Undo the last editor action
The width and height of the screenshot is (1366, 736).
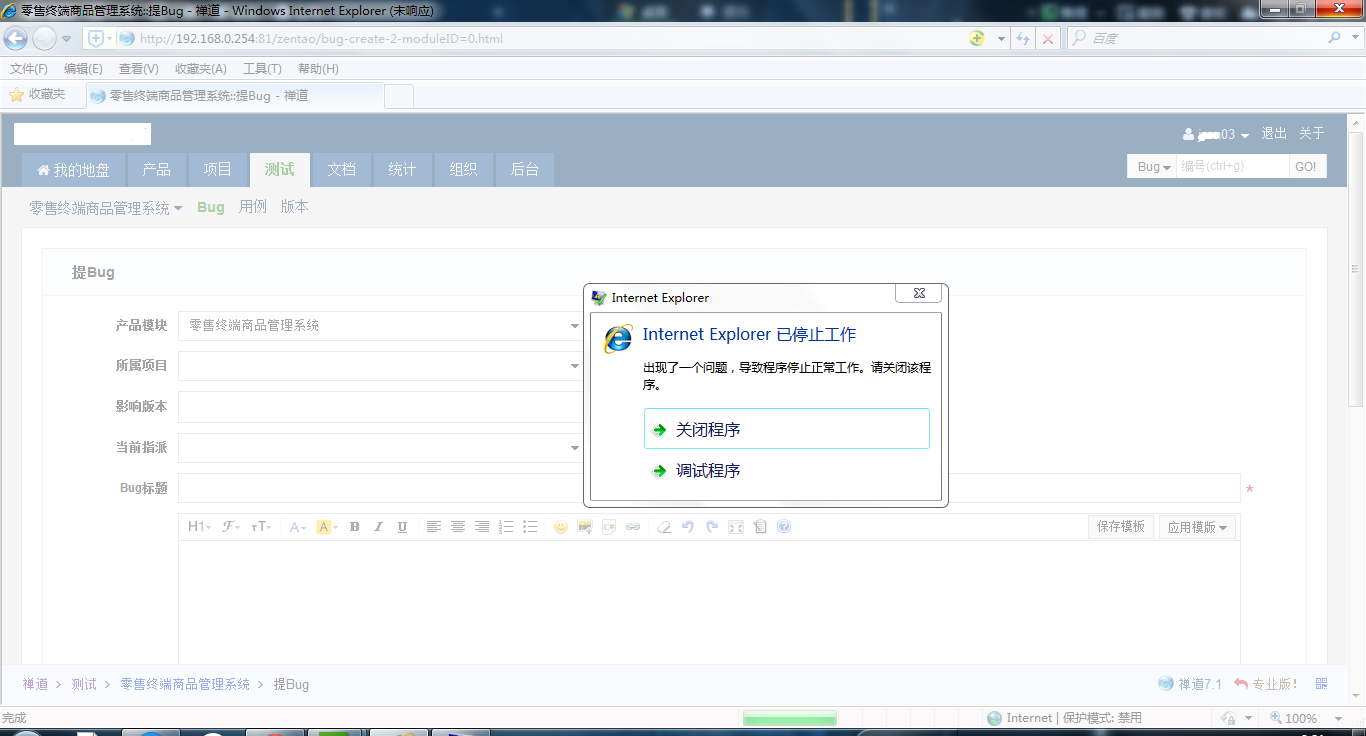tap(688, 527)
